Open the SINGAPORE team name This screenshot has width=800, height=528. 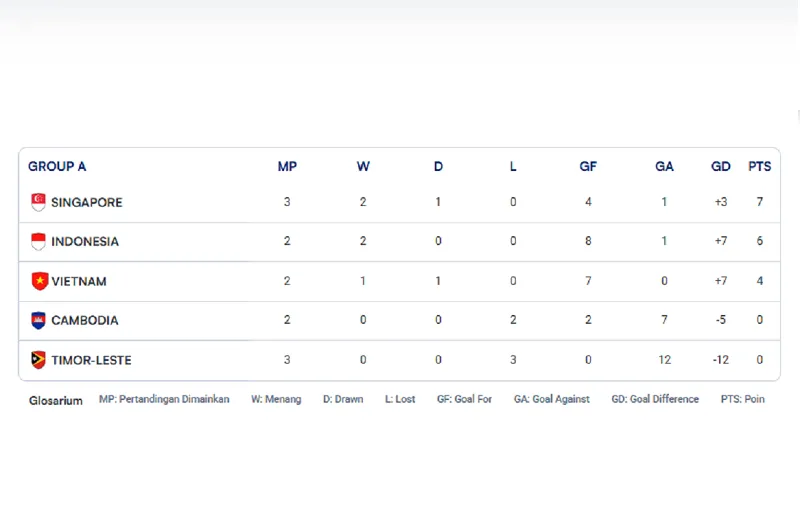pyautogui.click(x=87, y=203)
